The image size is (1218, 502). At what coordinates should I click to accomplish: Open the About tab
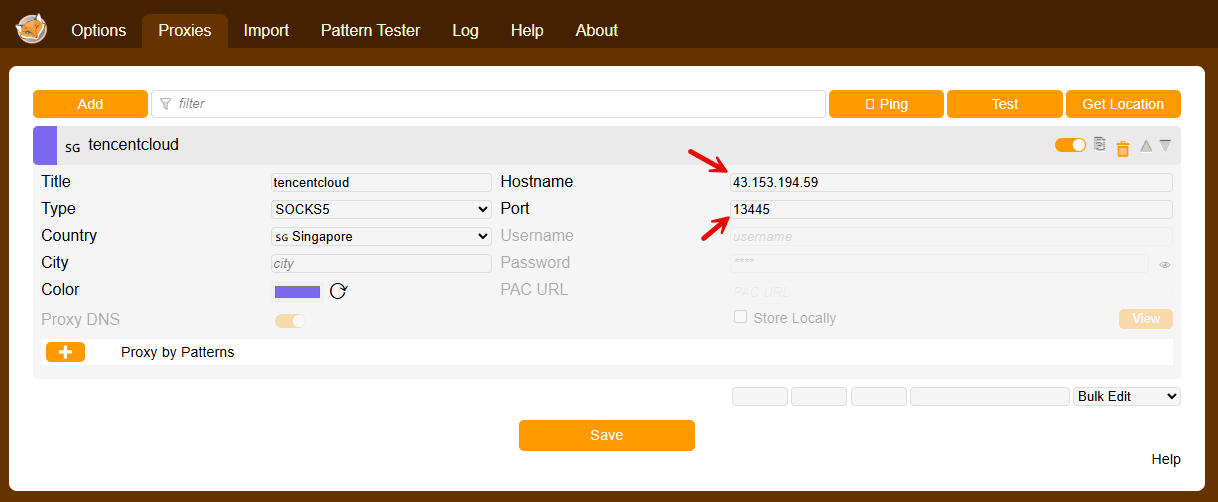pos(597,30)
